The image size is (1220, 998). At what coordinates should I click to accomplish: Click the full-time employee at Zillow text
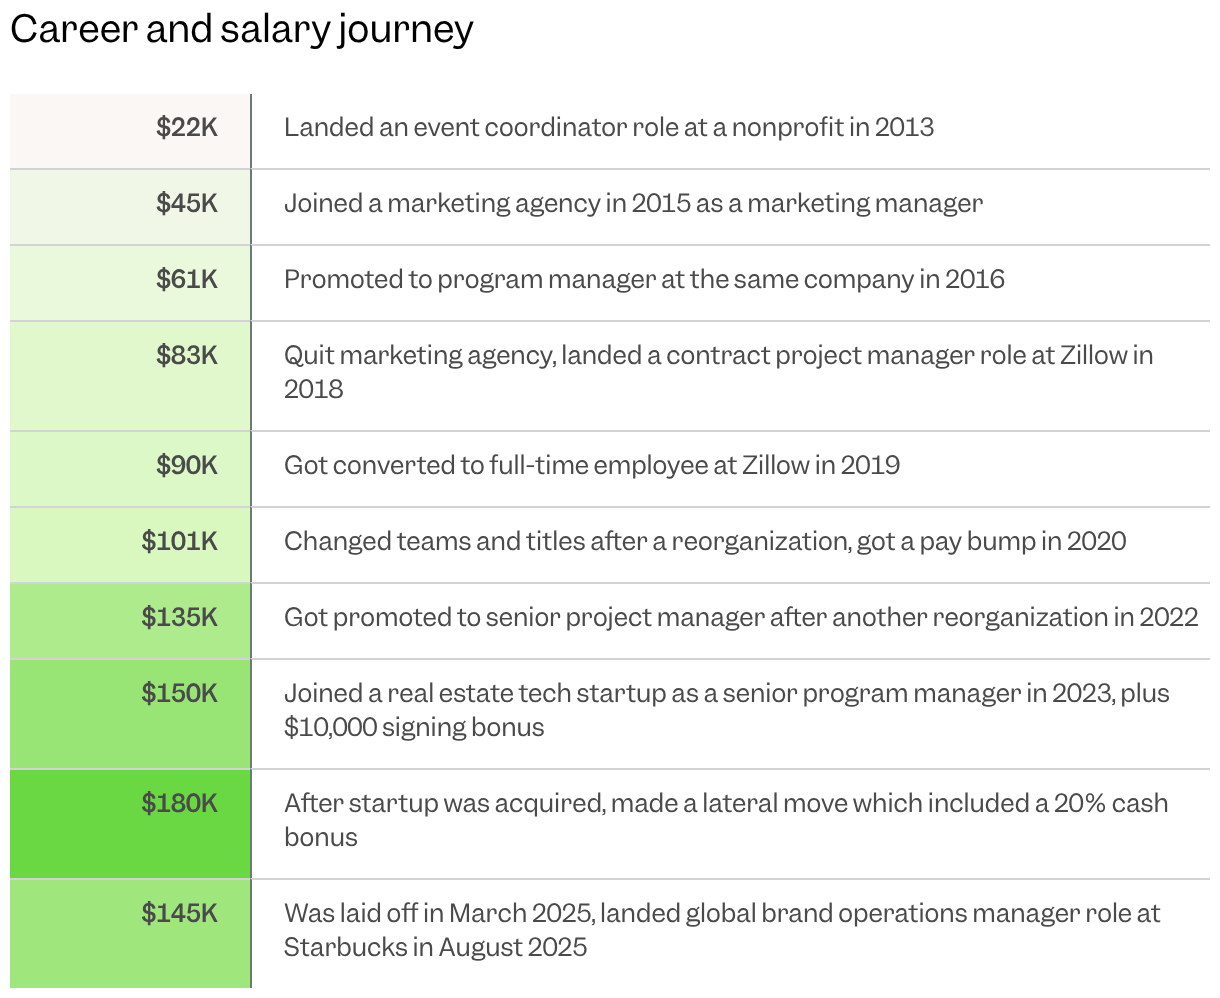point(592,465)
